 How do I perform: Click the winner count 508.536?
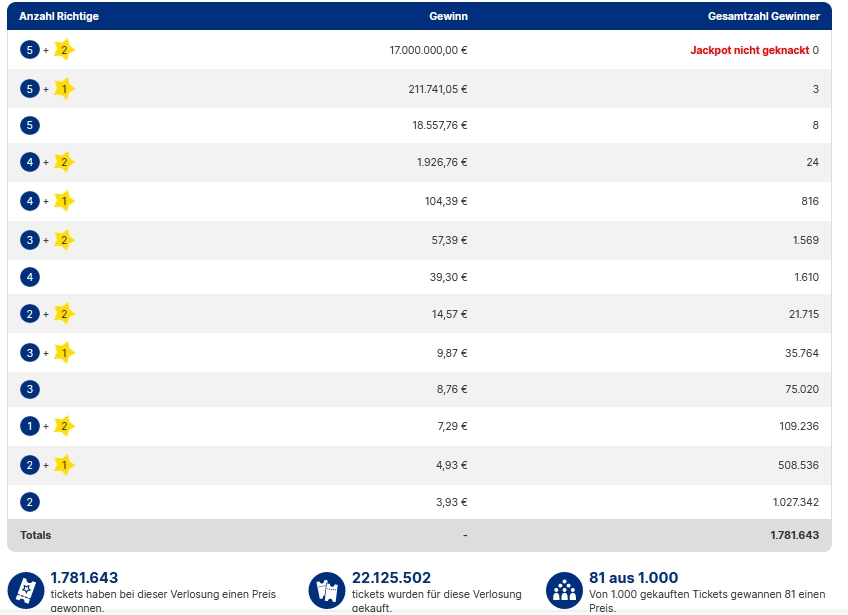click(x=798, y=465)
